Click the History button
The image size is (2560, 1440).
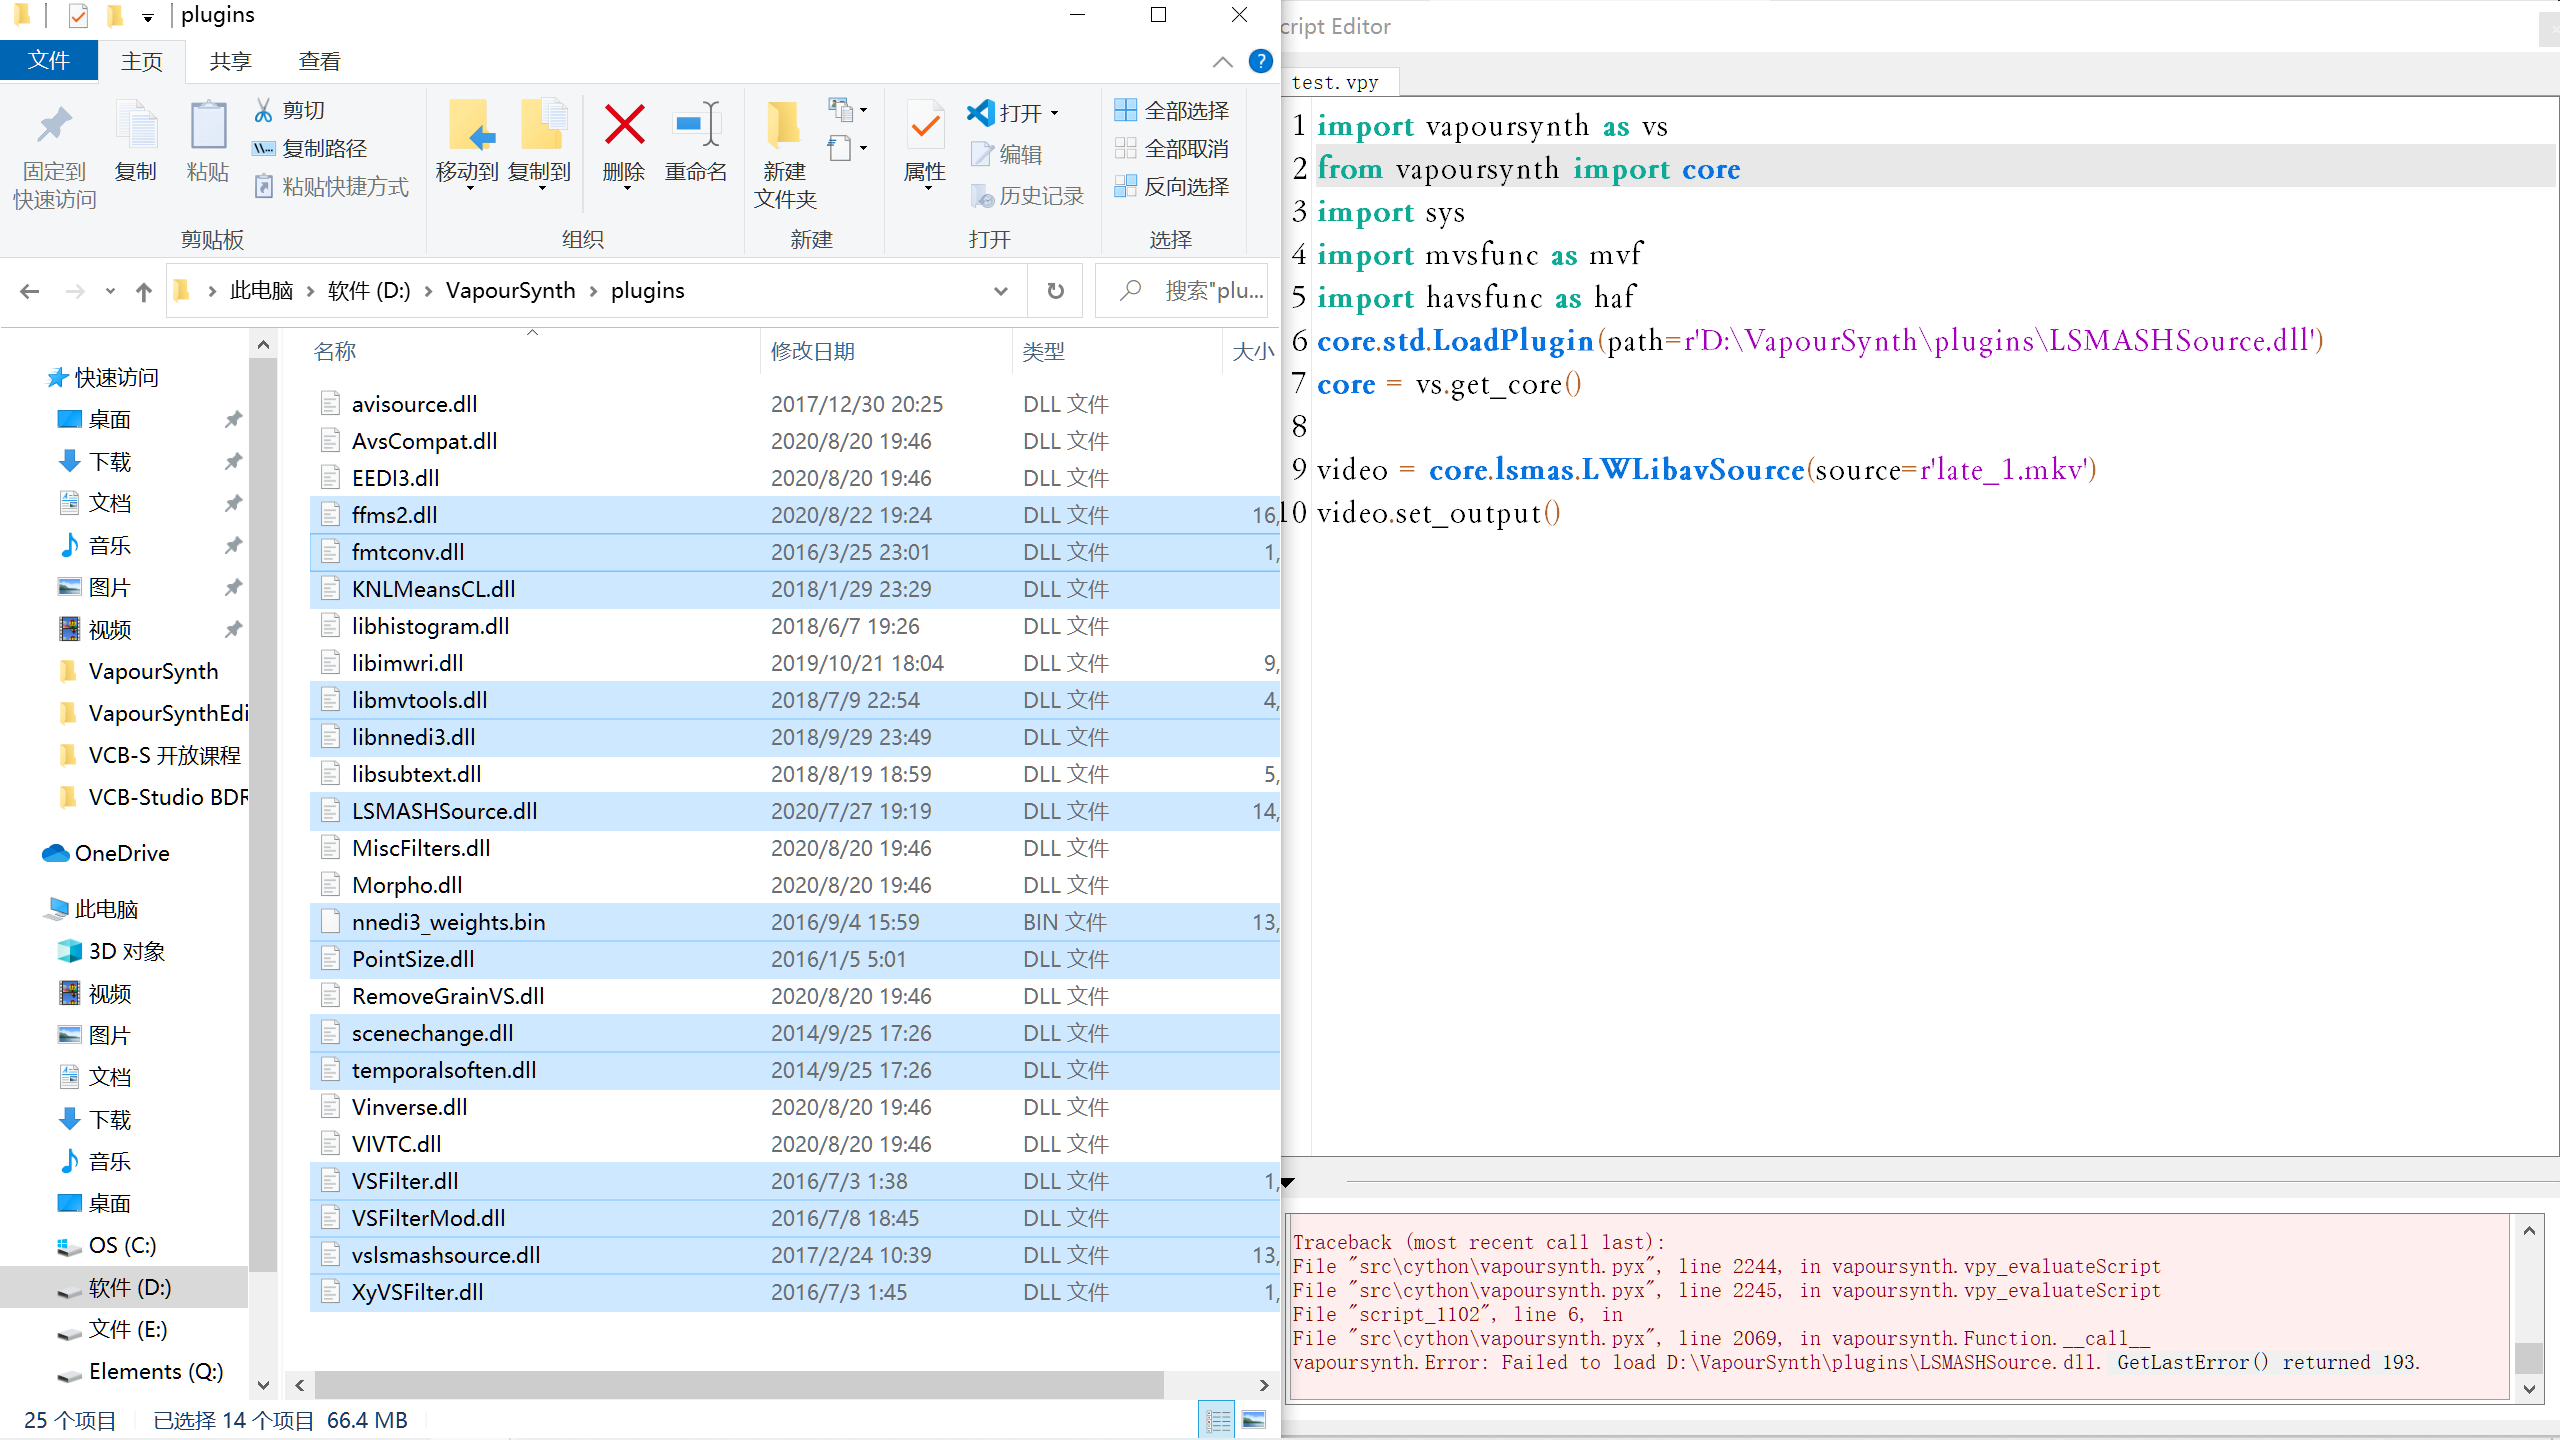click(x=1028, y=196)
